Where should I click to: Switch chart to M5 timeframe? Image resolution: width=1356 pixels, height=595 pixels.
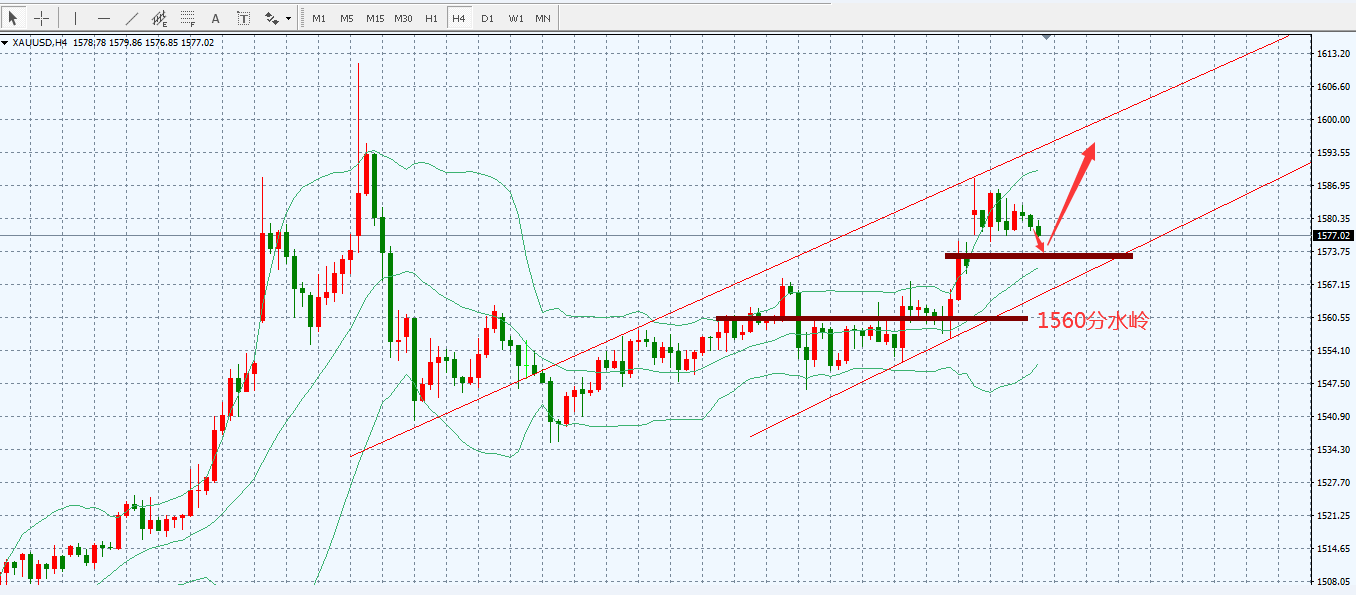tap(346, 18)
